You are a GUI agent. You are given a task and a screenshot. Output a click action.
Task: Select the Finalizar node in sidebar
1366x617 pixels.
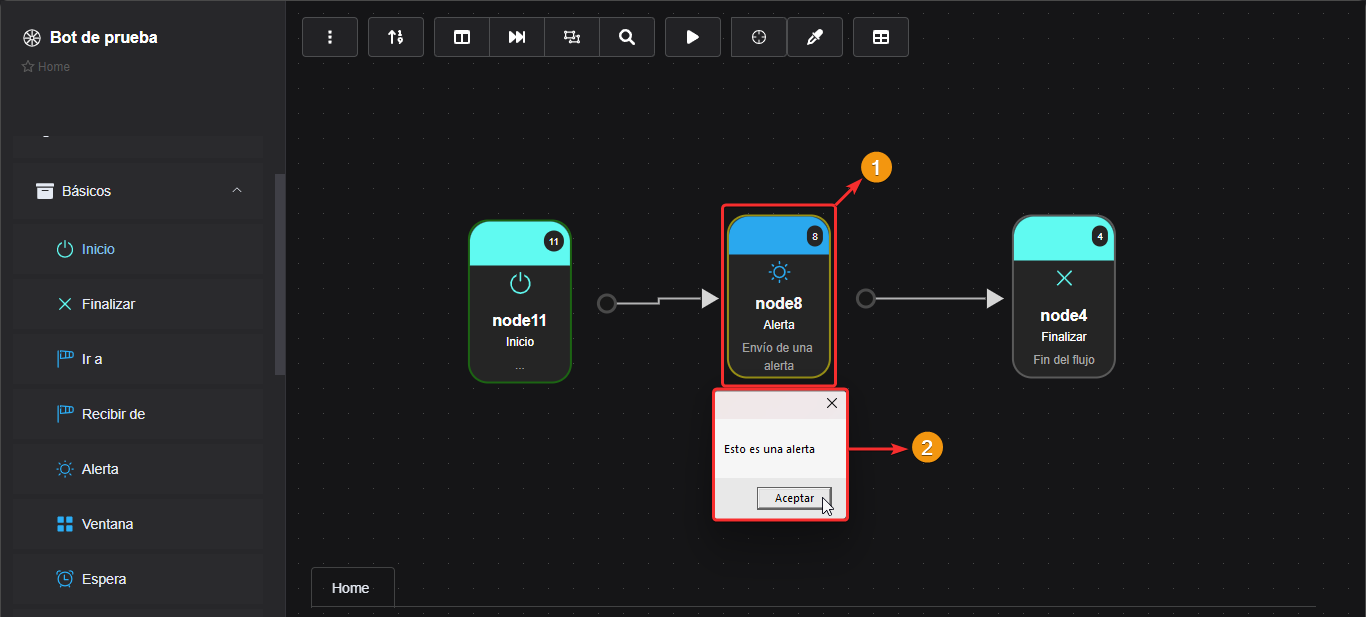(x=138, y=304)
